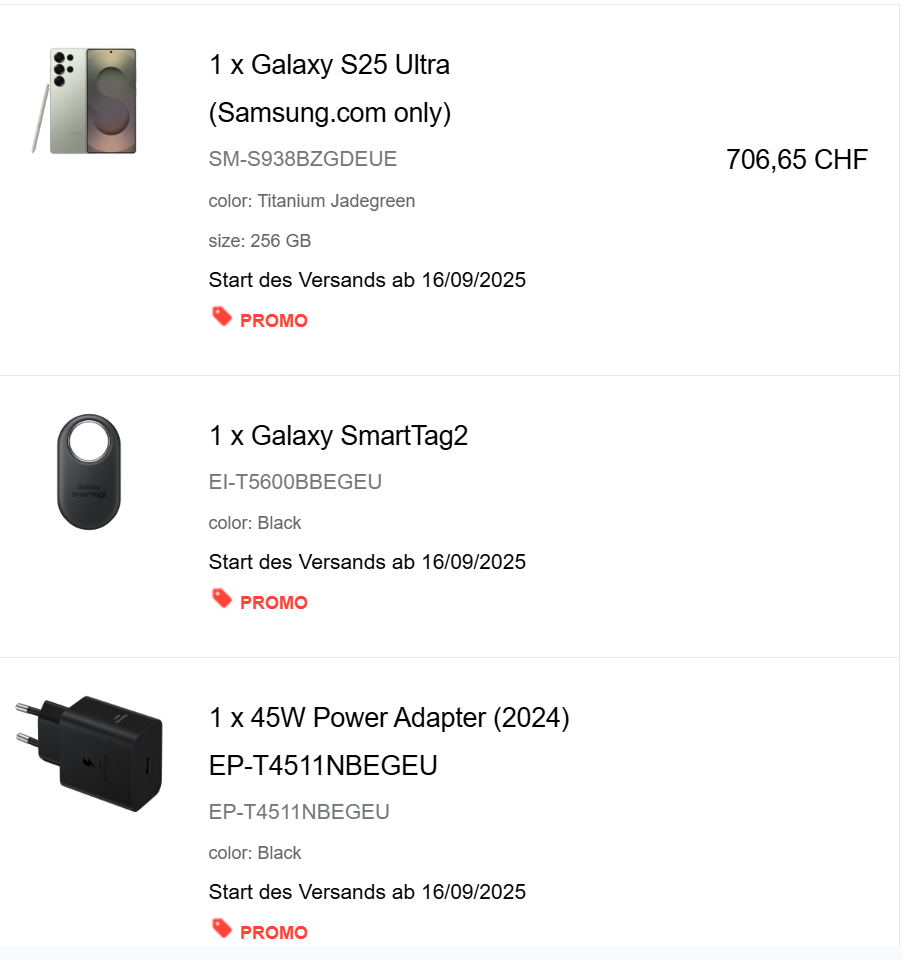This screenshot has height=960, width=903.
Task: Click the "1 x Galaxy SmartTag2" title
Action: (x=338, y=436)
